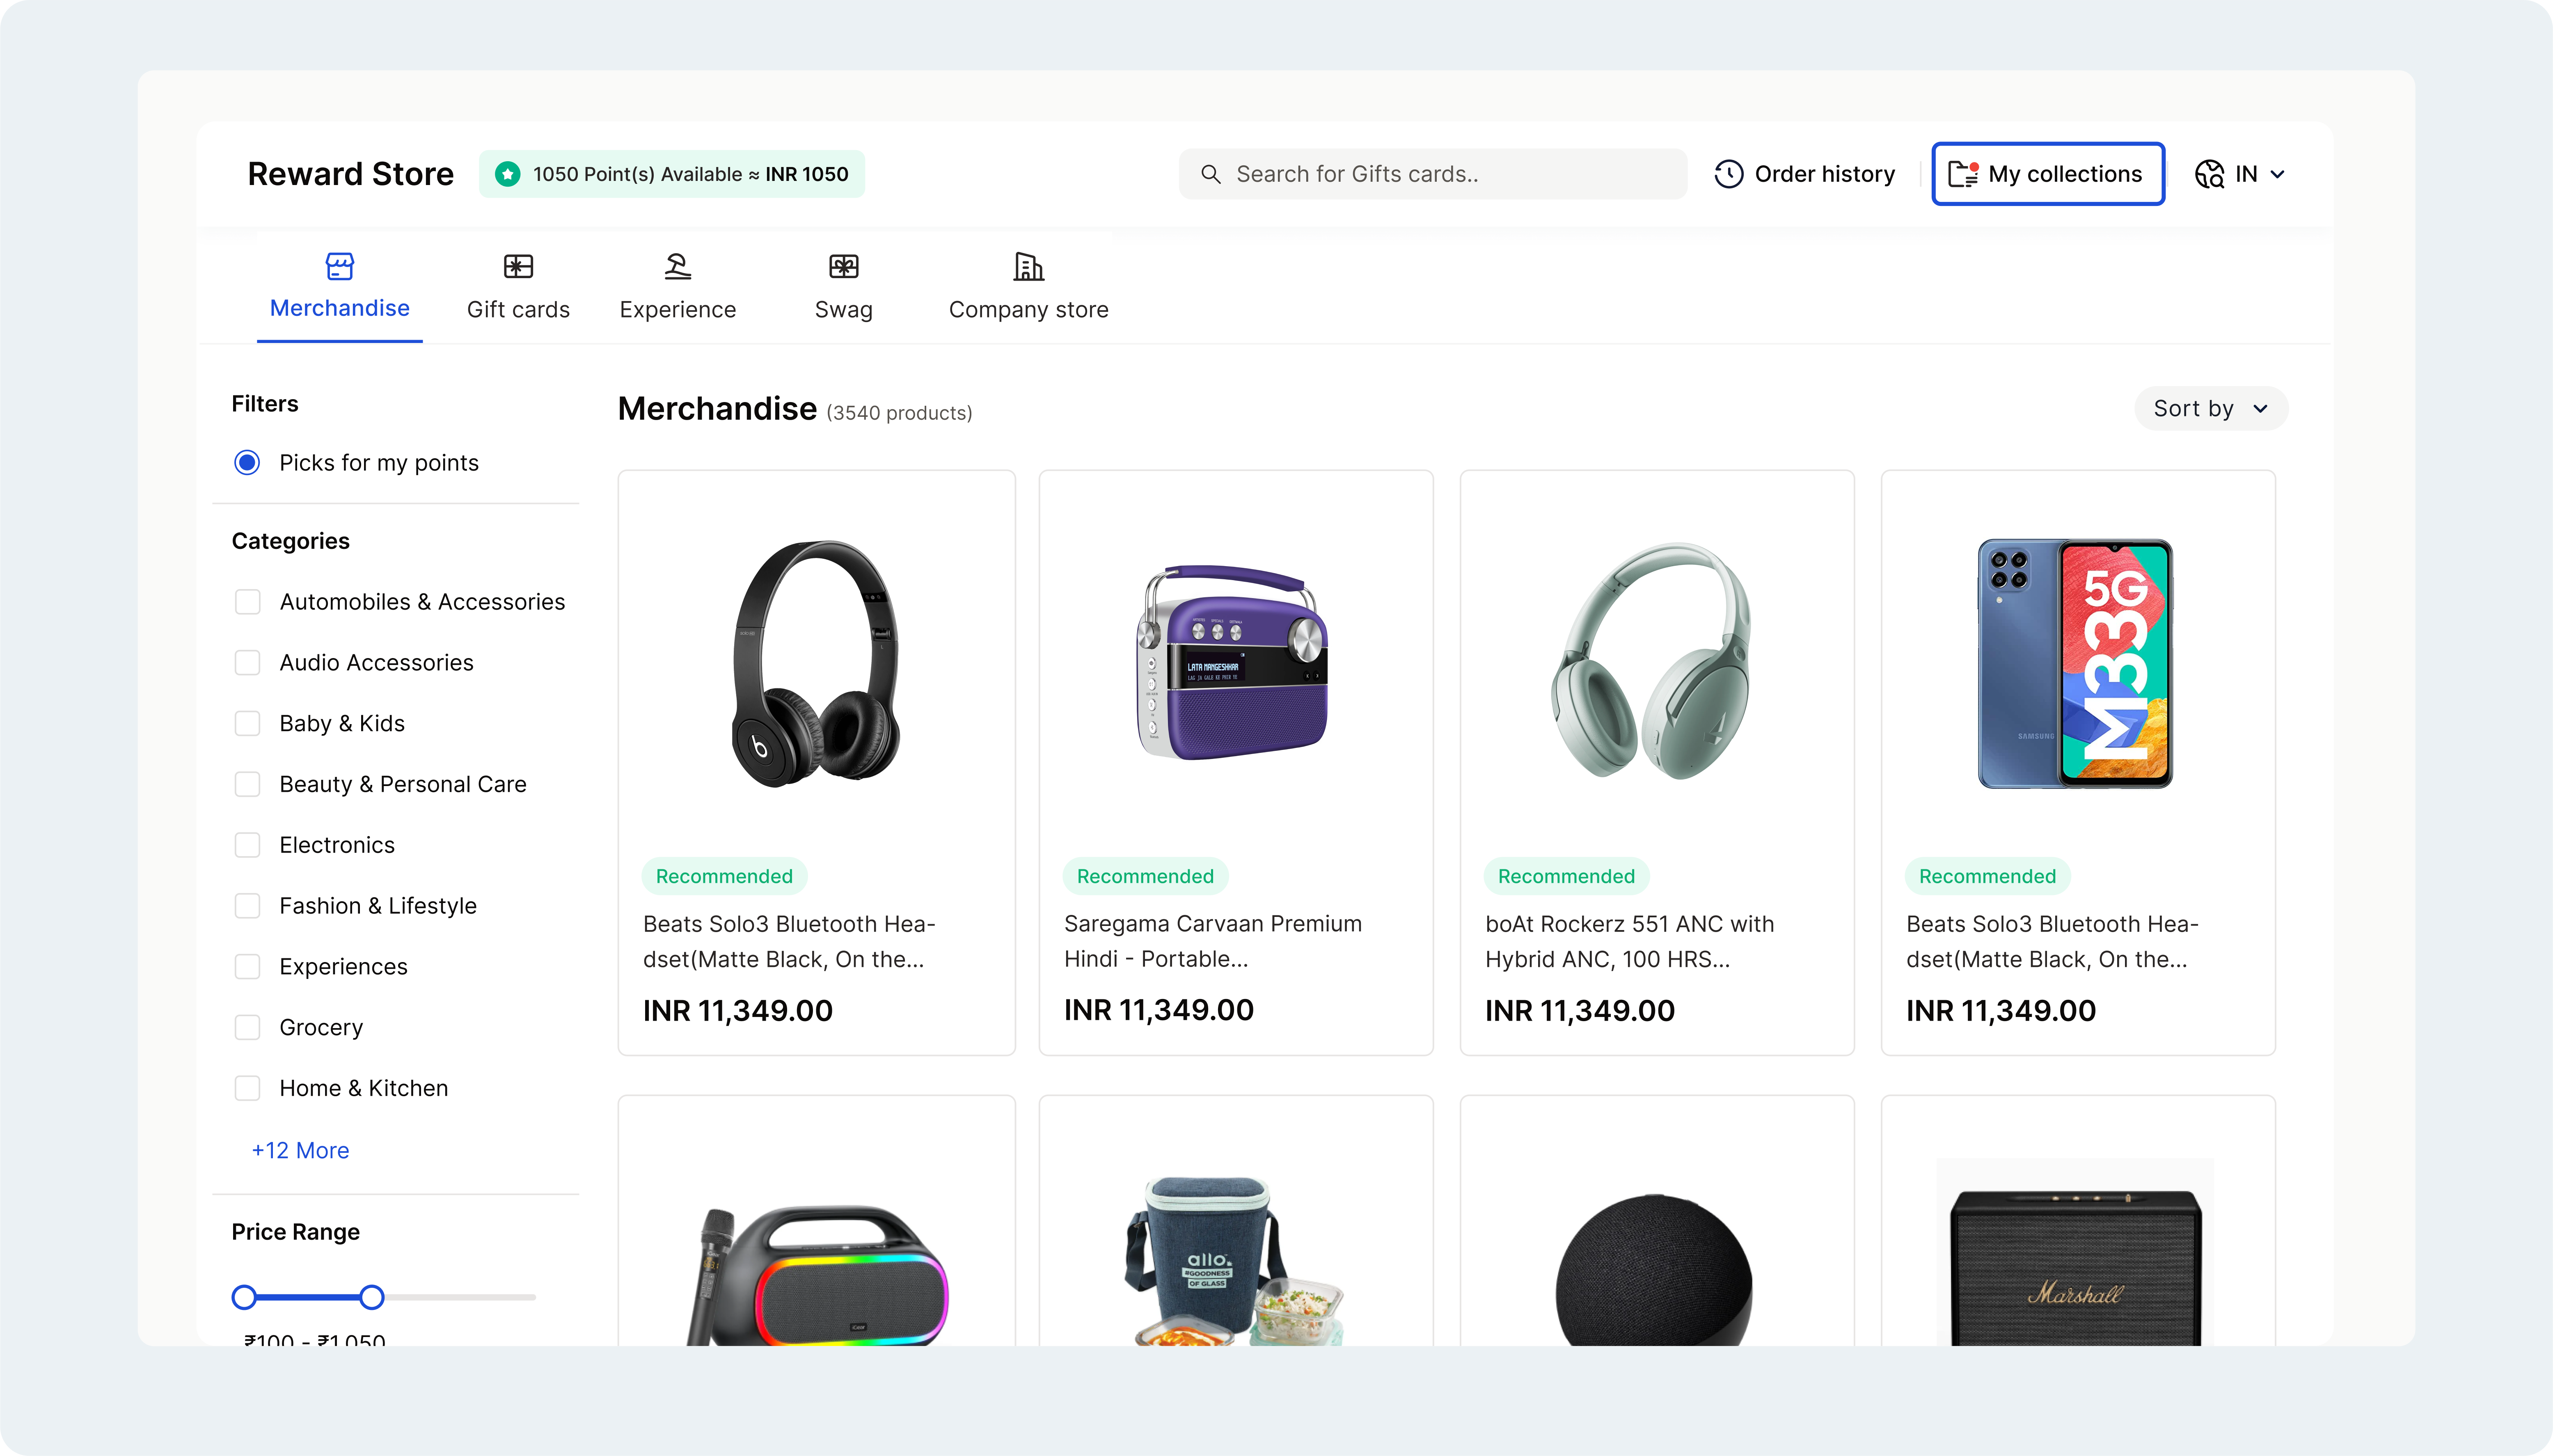Open the Gift cards tab
The height and width of the screenshot is (1456, 2553).
tap(518, 288)
